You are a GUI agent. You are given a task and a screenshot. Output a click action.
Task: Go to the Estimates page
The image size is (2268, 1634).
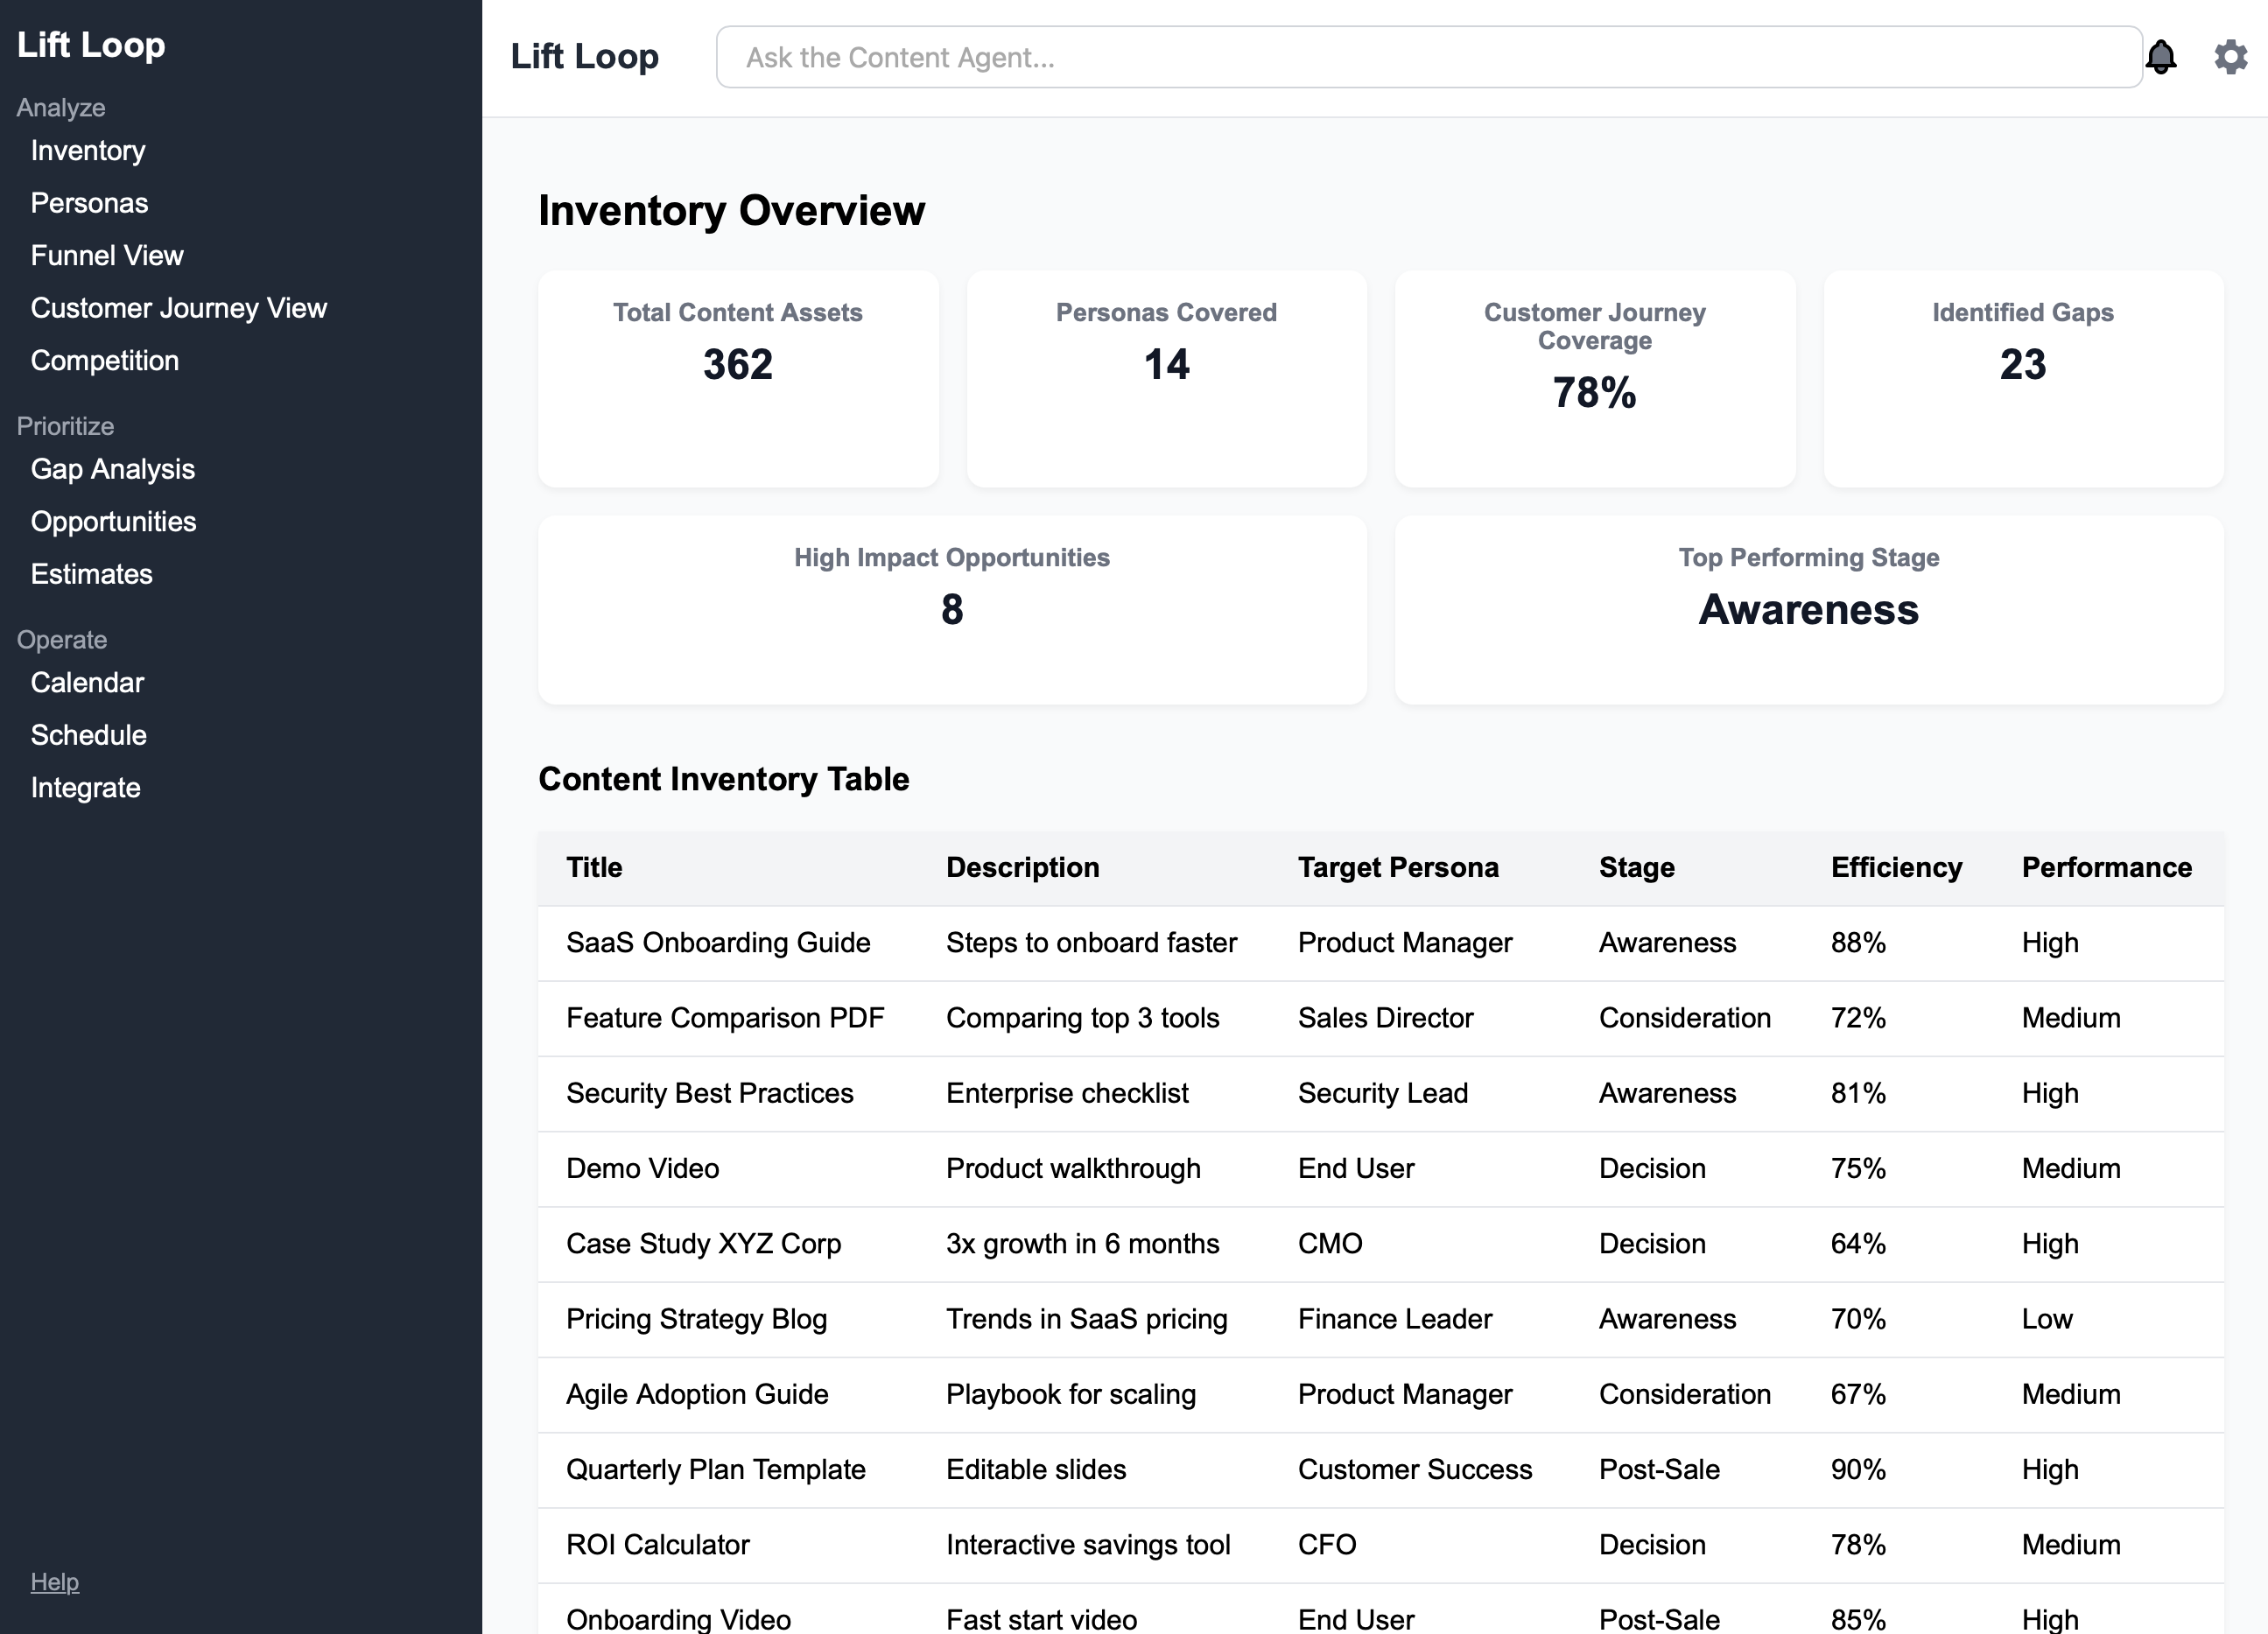(91, 574)
